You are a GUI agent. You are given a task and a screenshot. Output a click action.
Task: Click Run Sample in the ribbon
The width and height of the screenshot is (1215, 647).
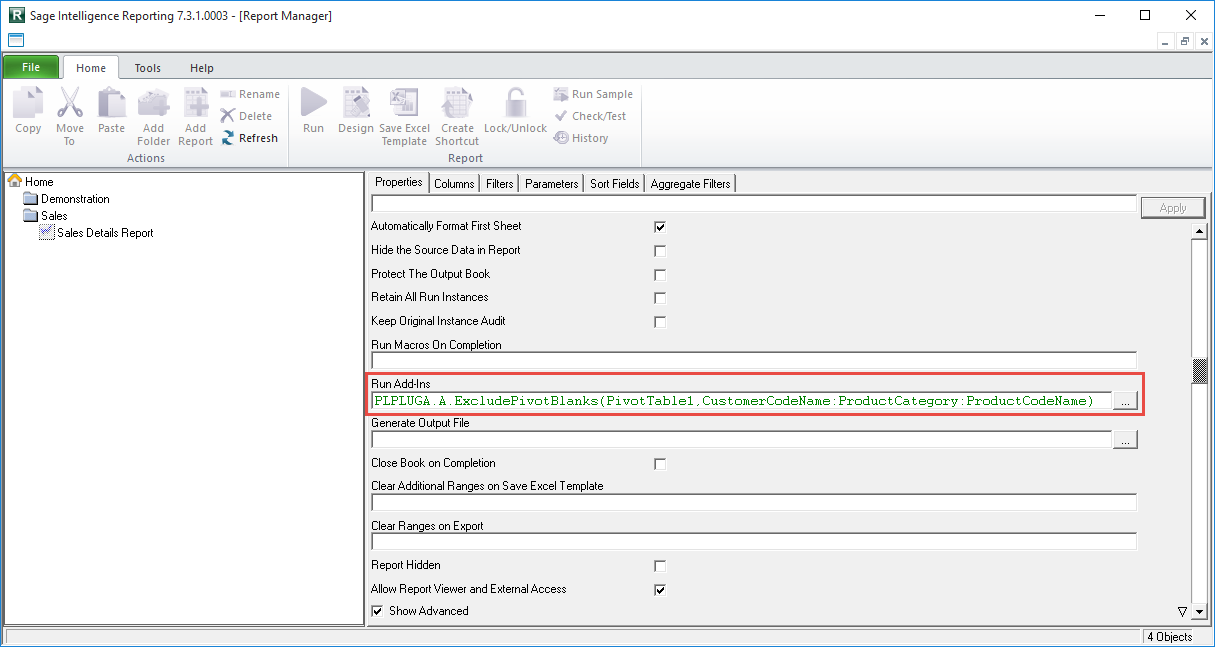click(593, 94)
